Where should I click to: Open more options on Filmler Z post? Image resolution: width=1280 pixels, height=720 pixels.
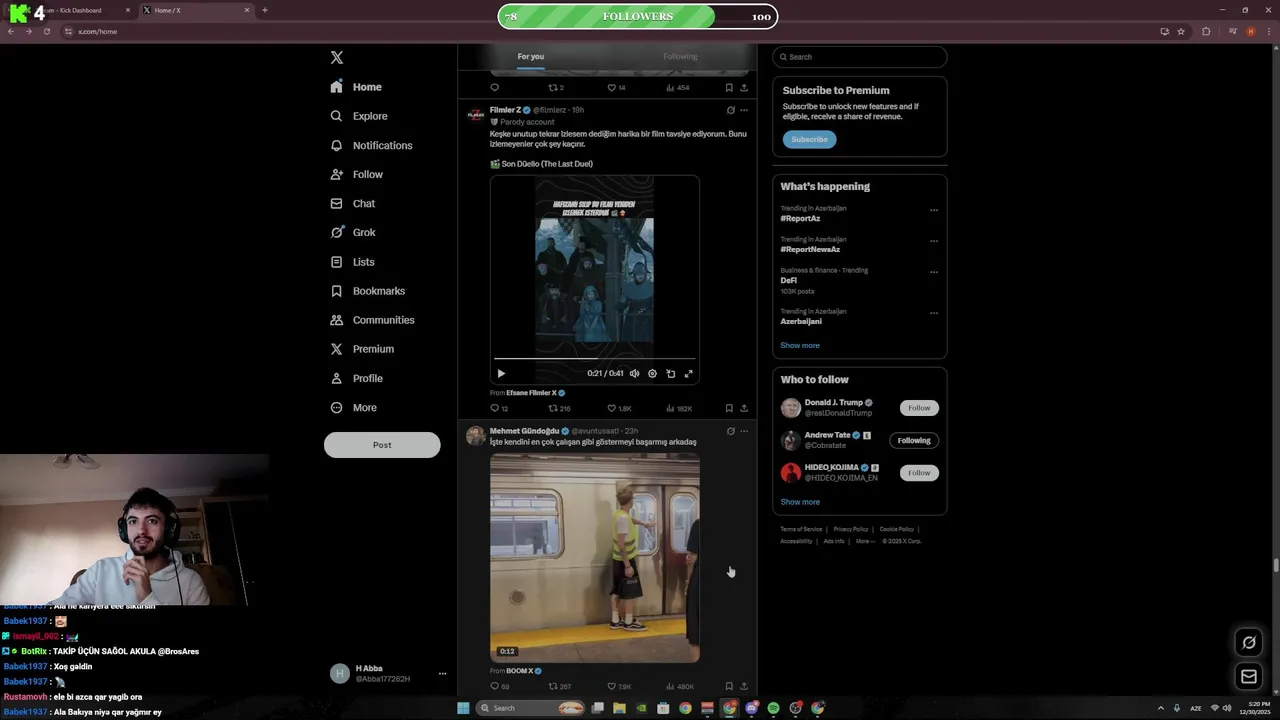[744, 110]
